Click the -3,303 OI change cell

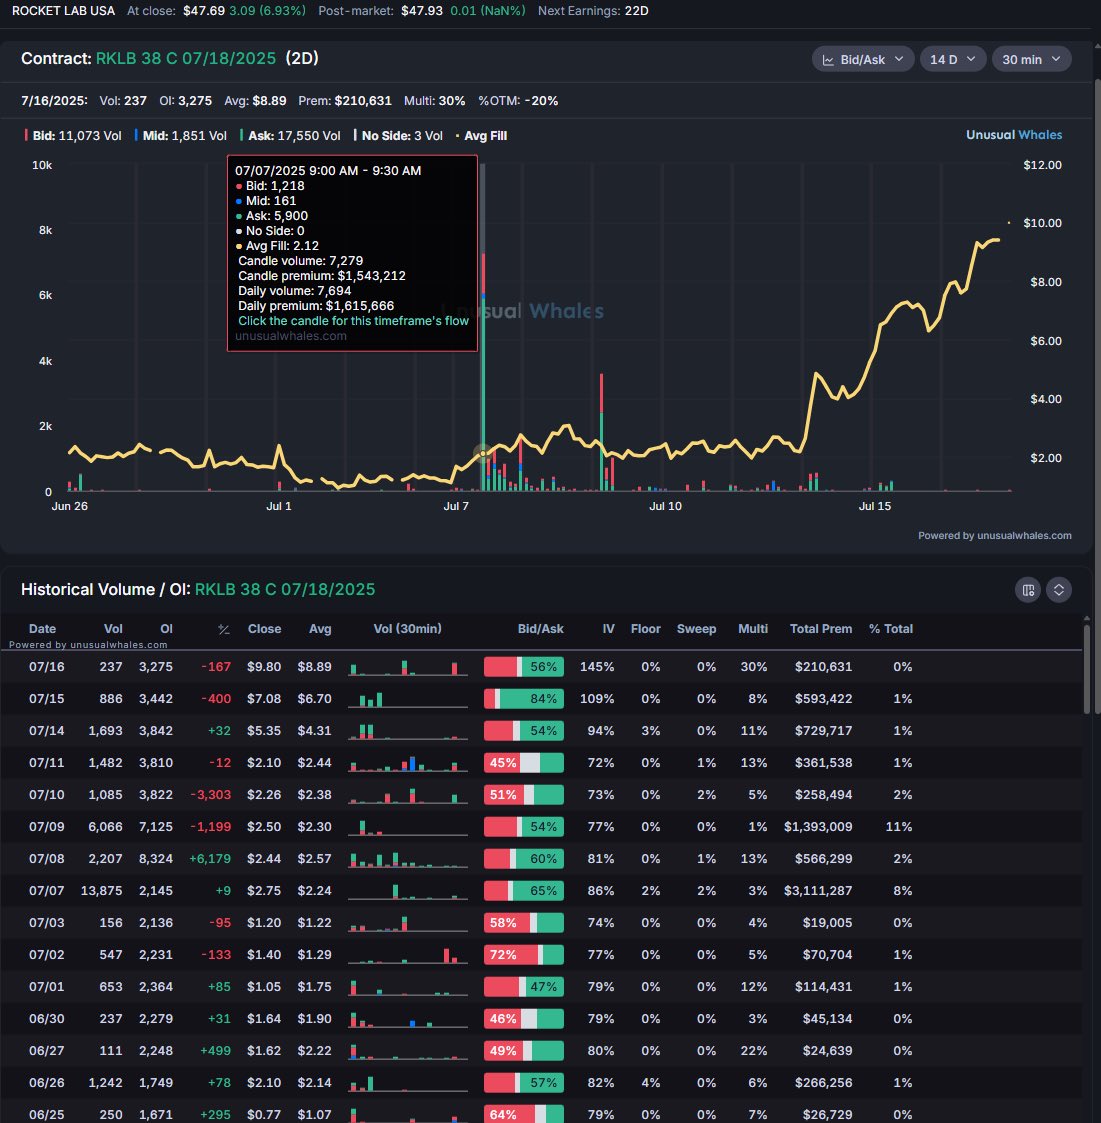[x=211, y=795]
